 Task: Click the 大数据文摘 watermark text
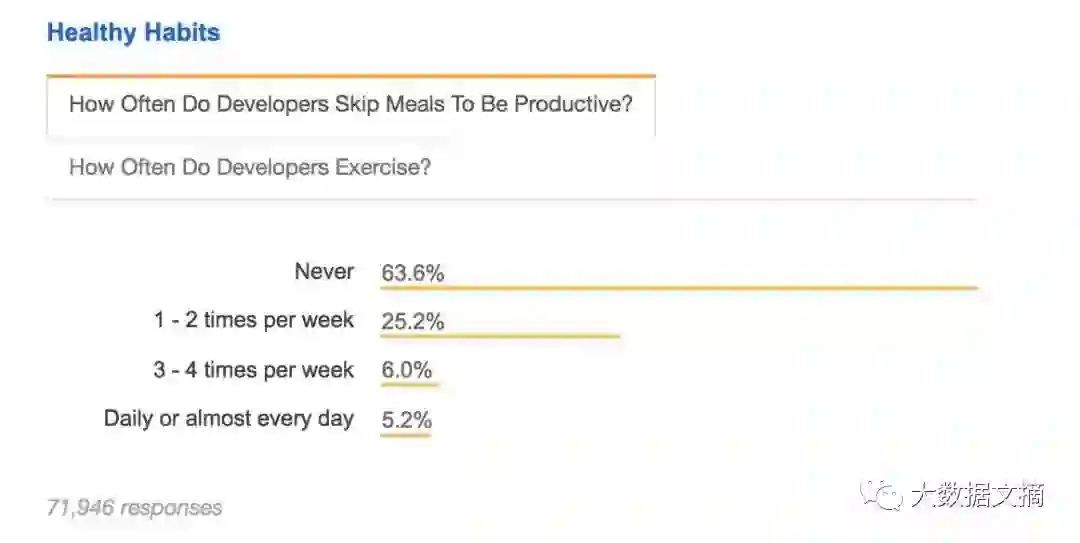(x=977, y=495)
